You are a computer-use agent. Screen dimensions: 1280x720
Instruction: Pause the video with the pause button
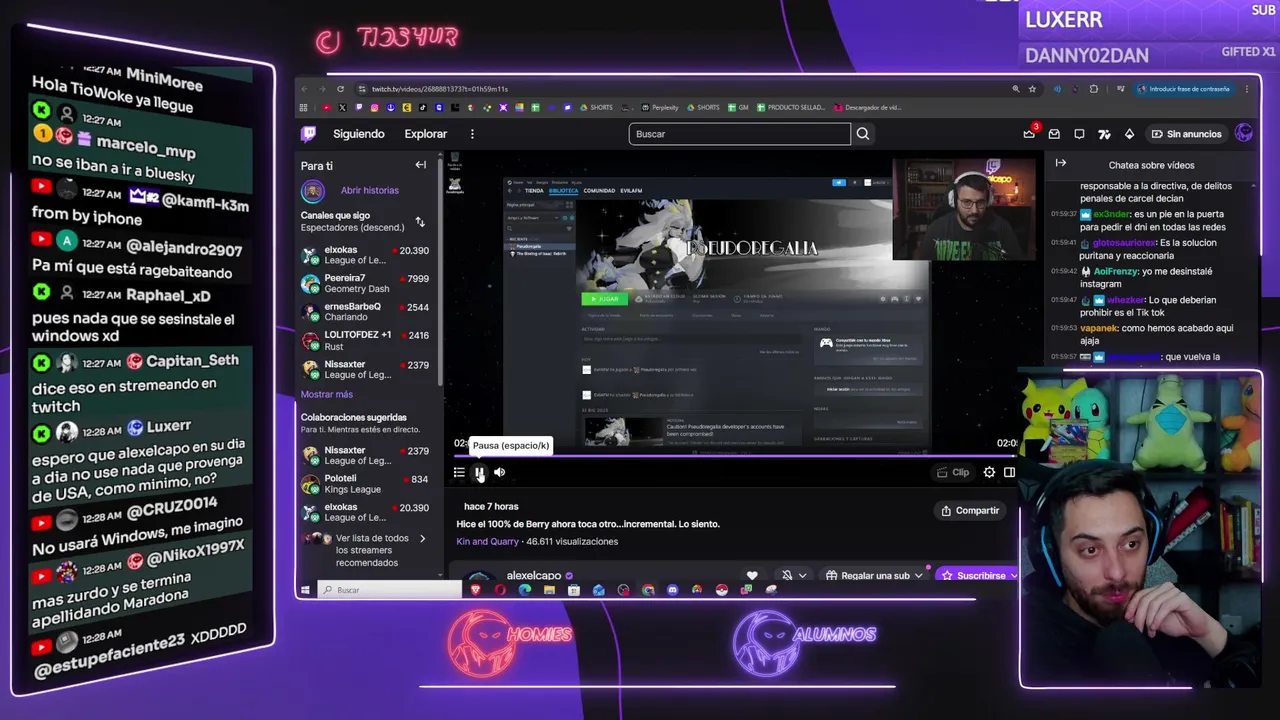coord(479,473)
